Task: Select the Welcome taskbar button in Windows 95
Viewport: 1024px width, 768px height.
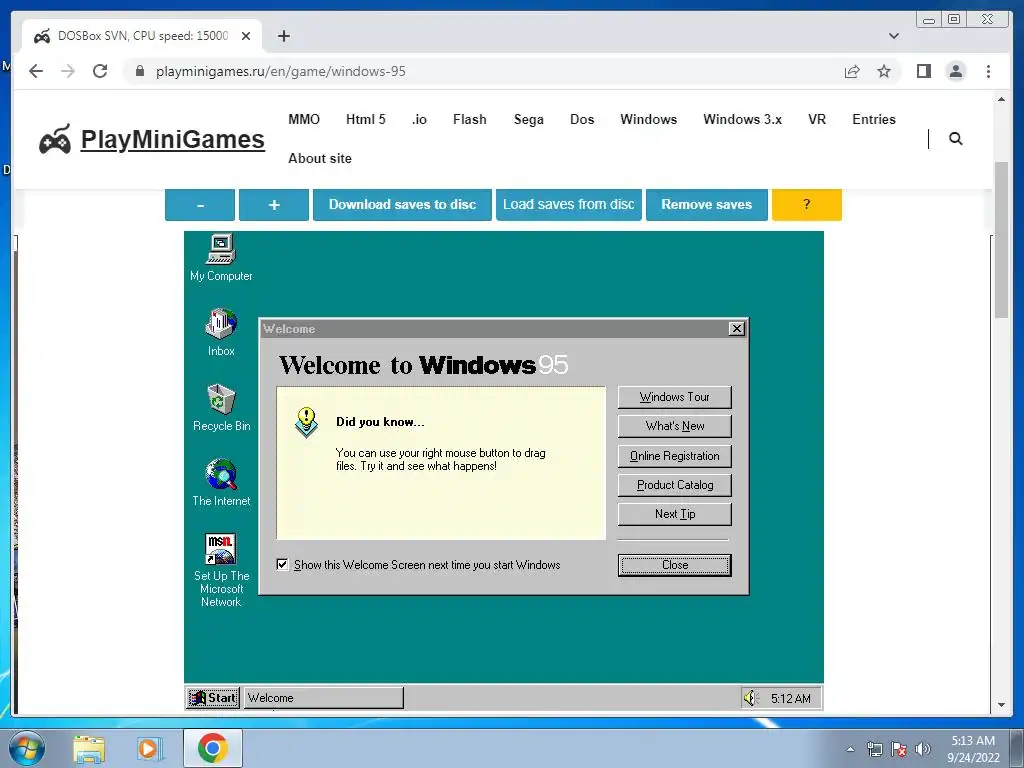Action: tap(324, 697)
